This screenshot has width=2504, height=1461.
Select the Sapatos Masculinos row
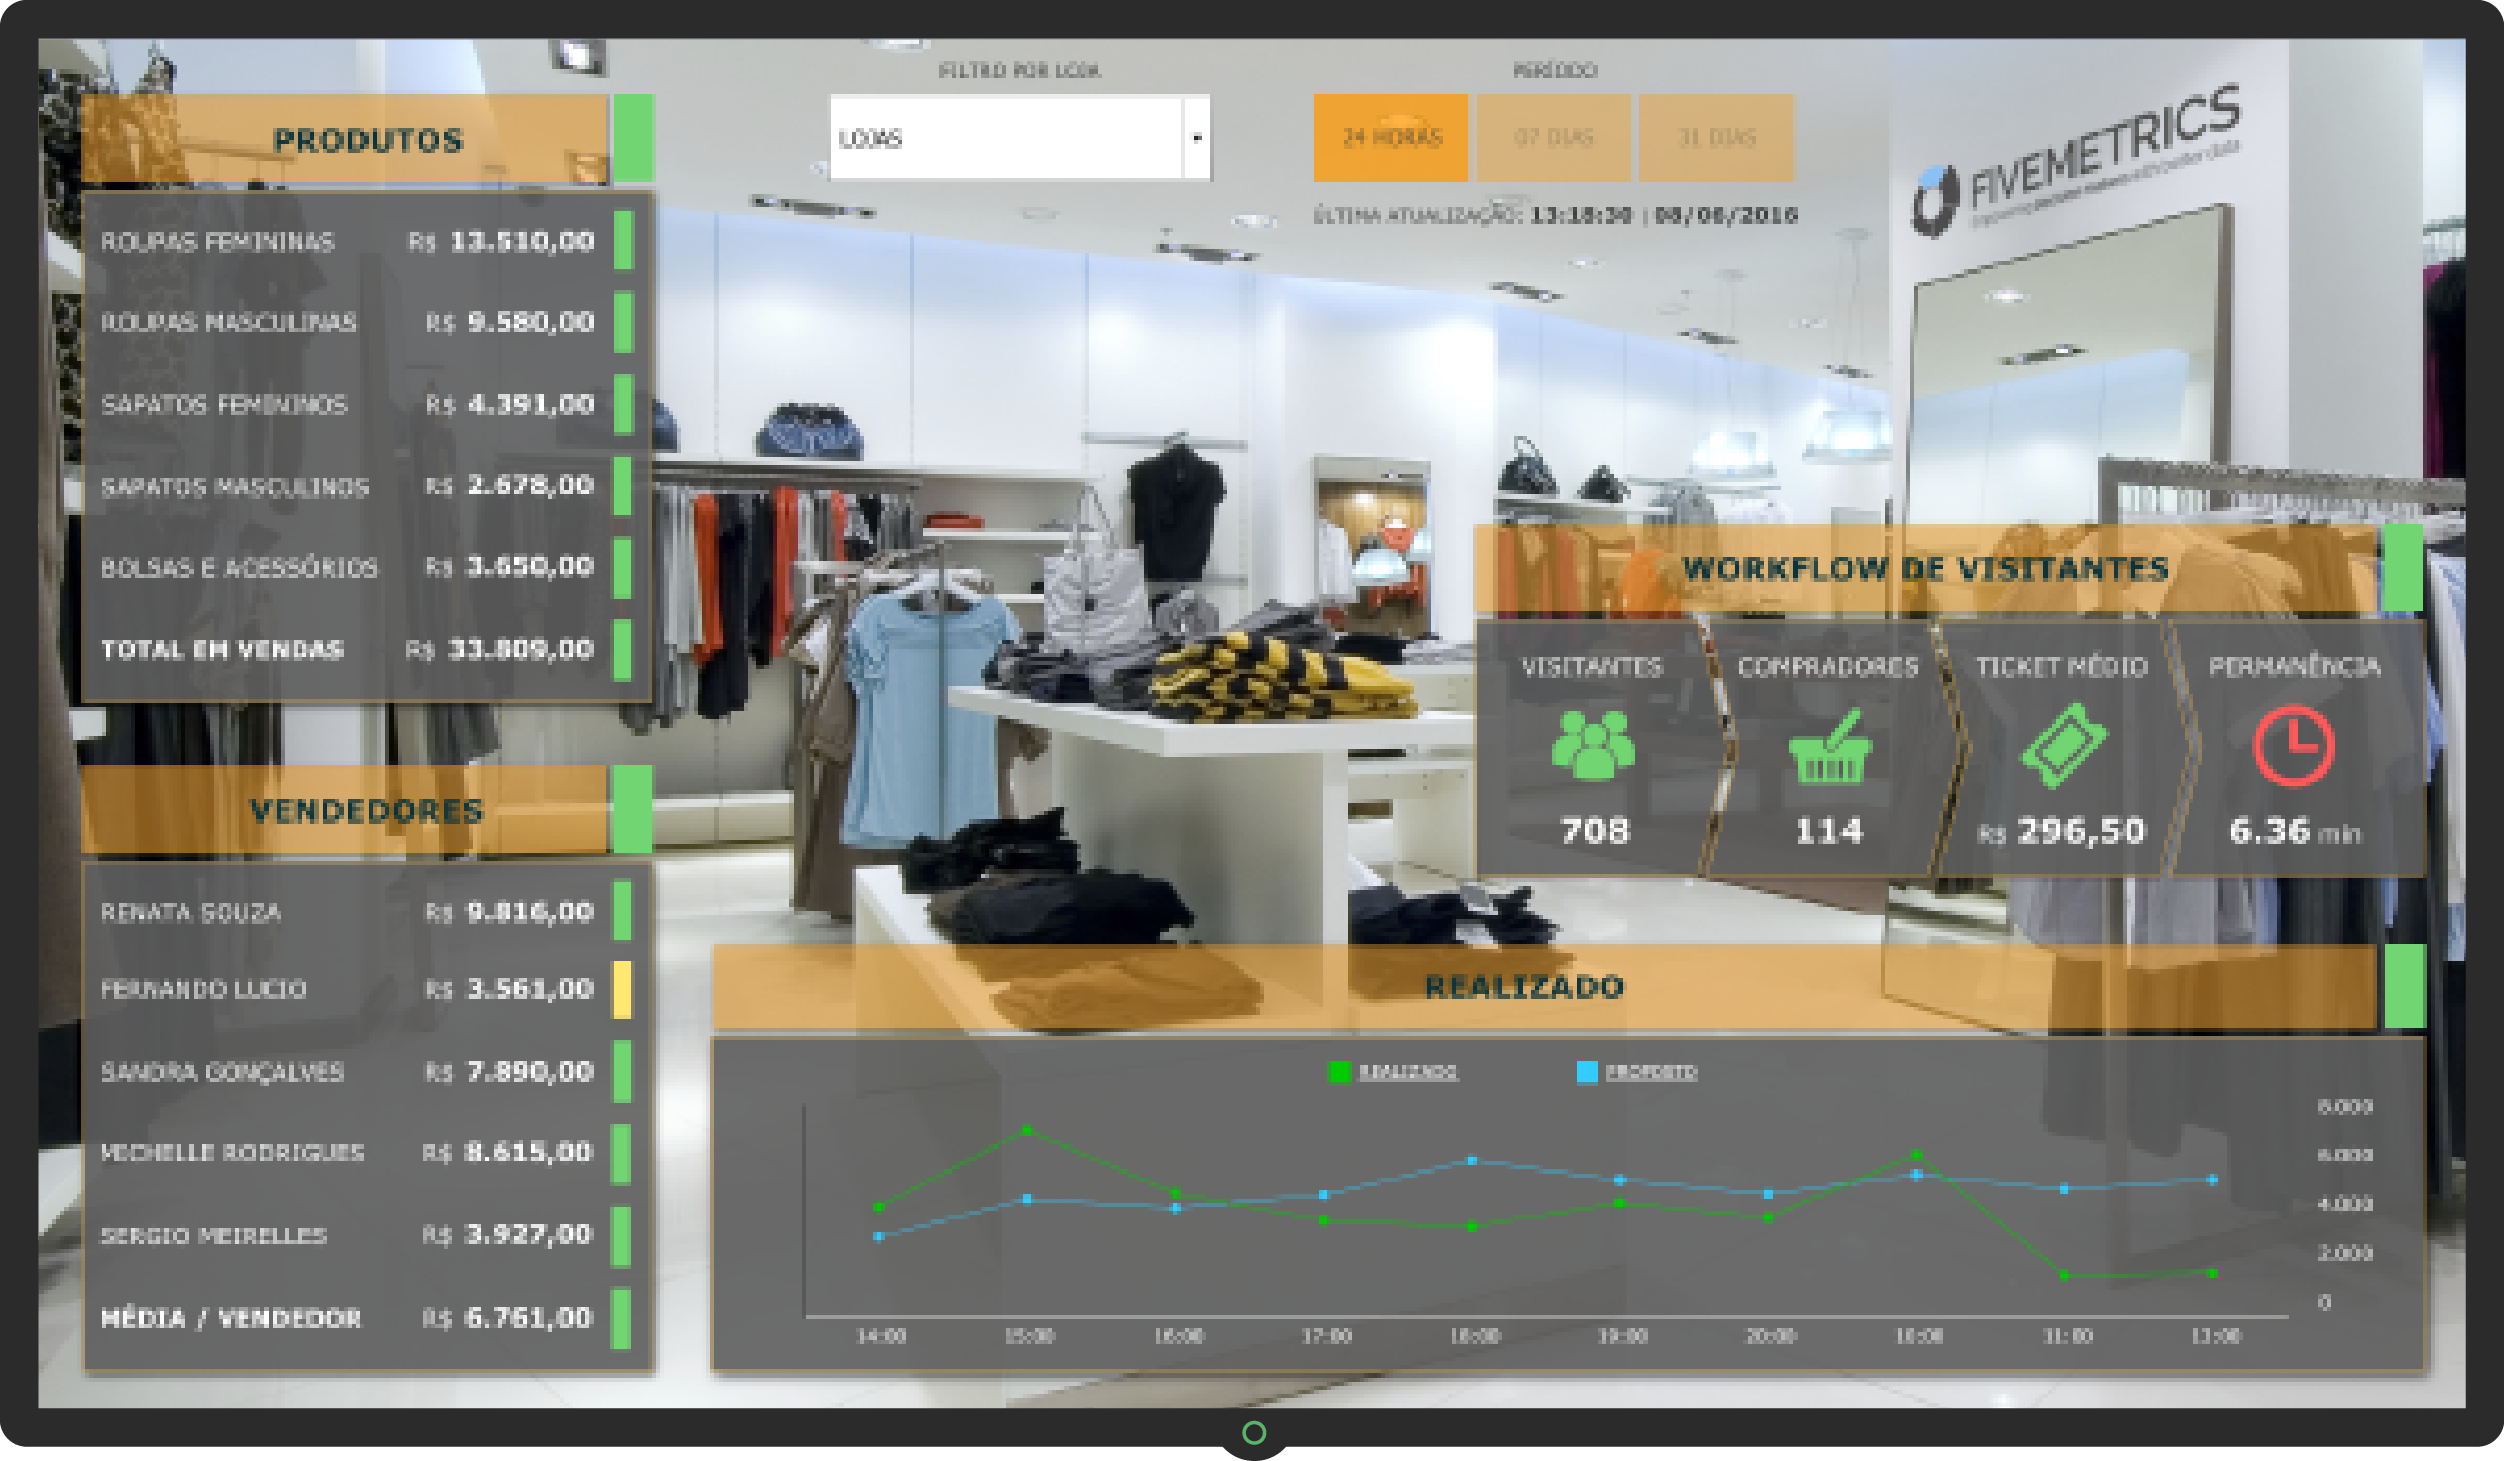click(x=367, y=486)
